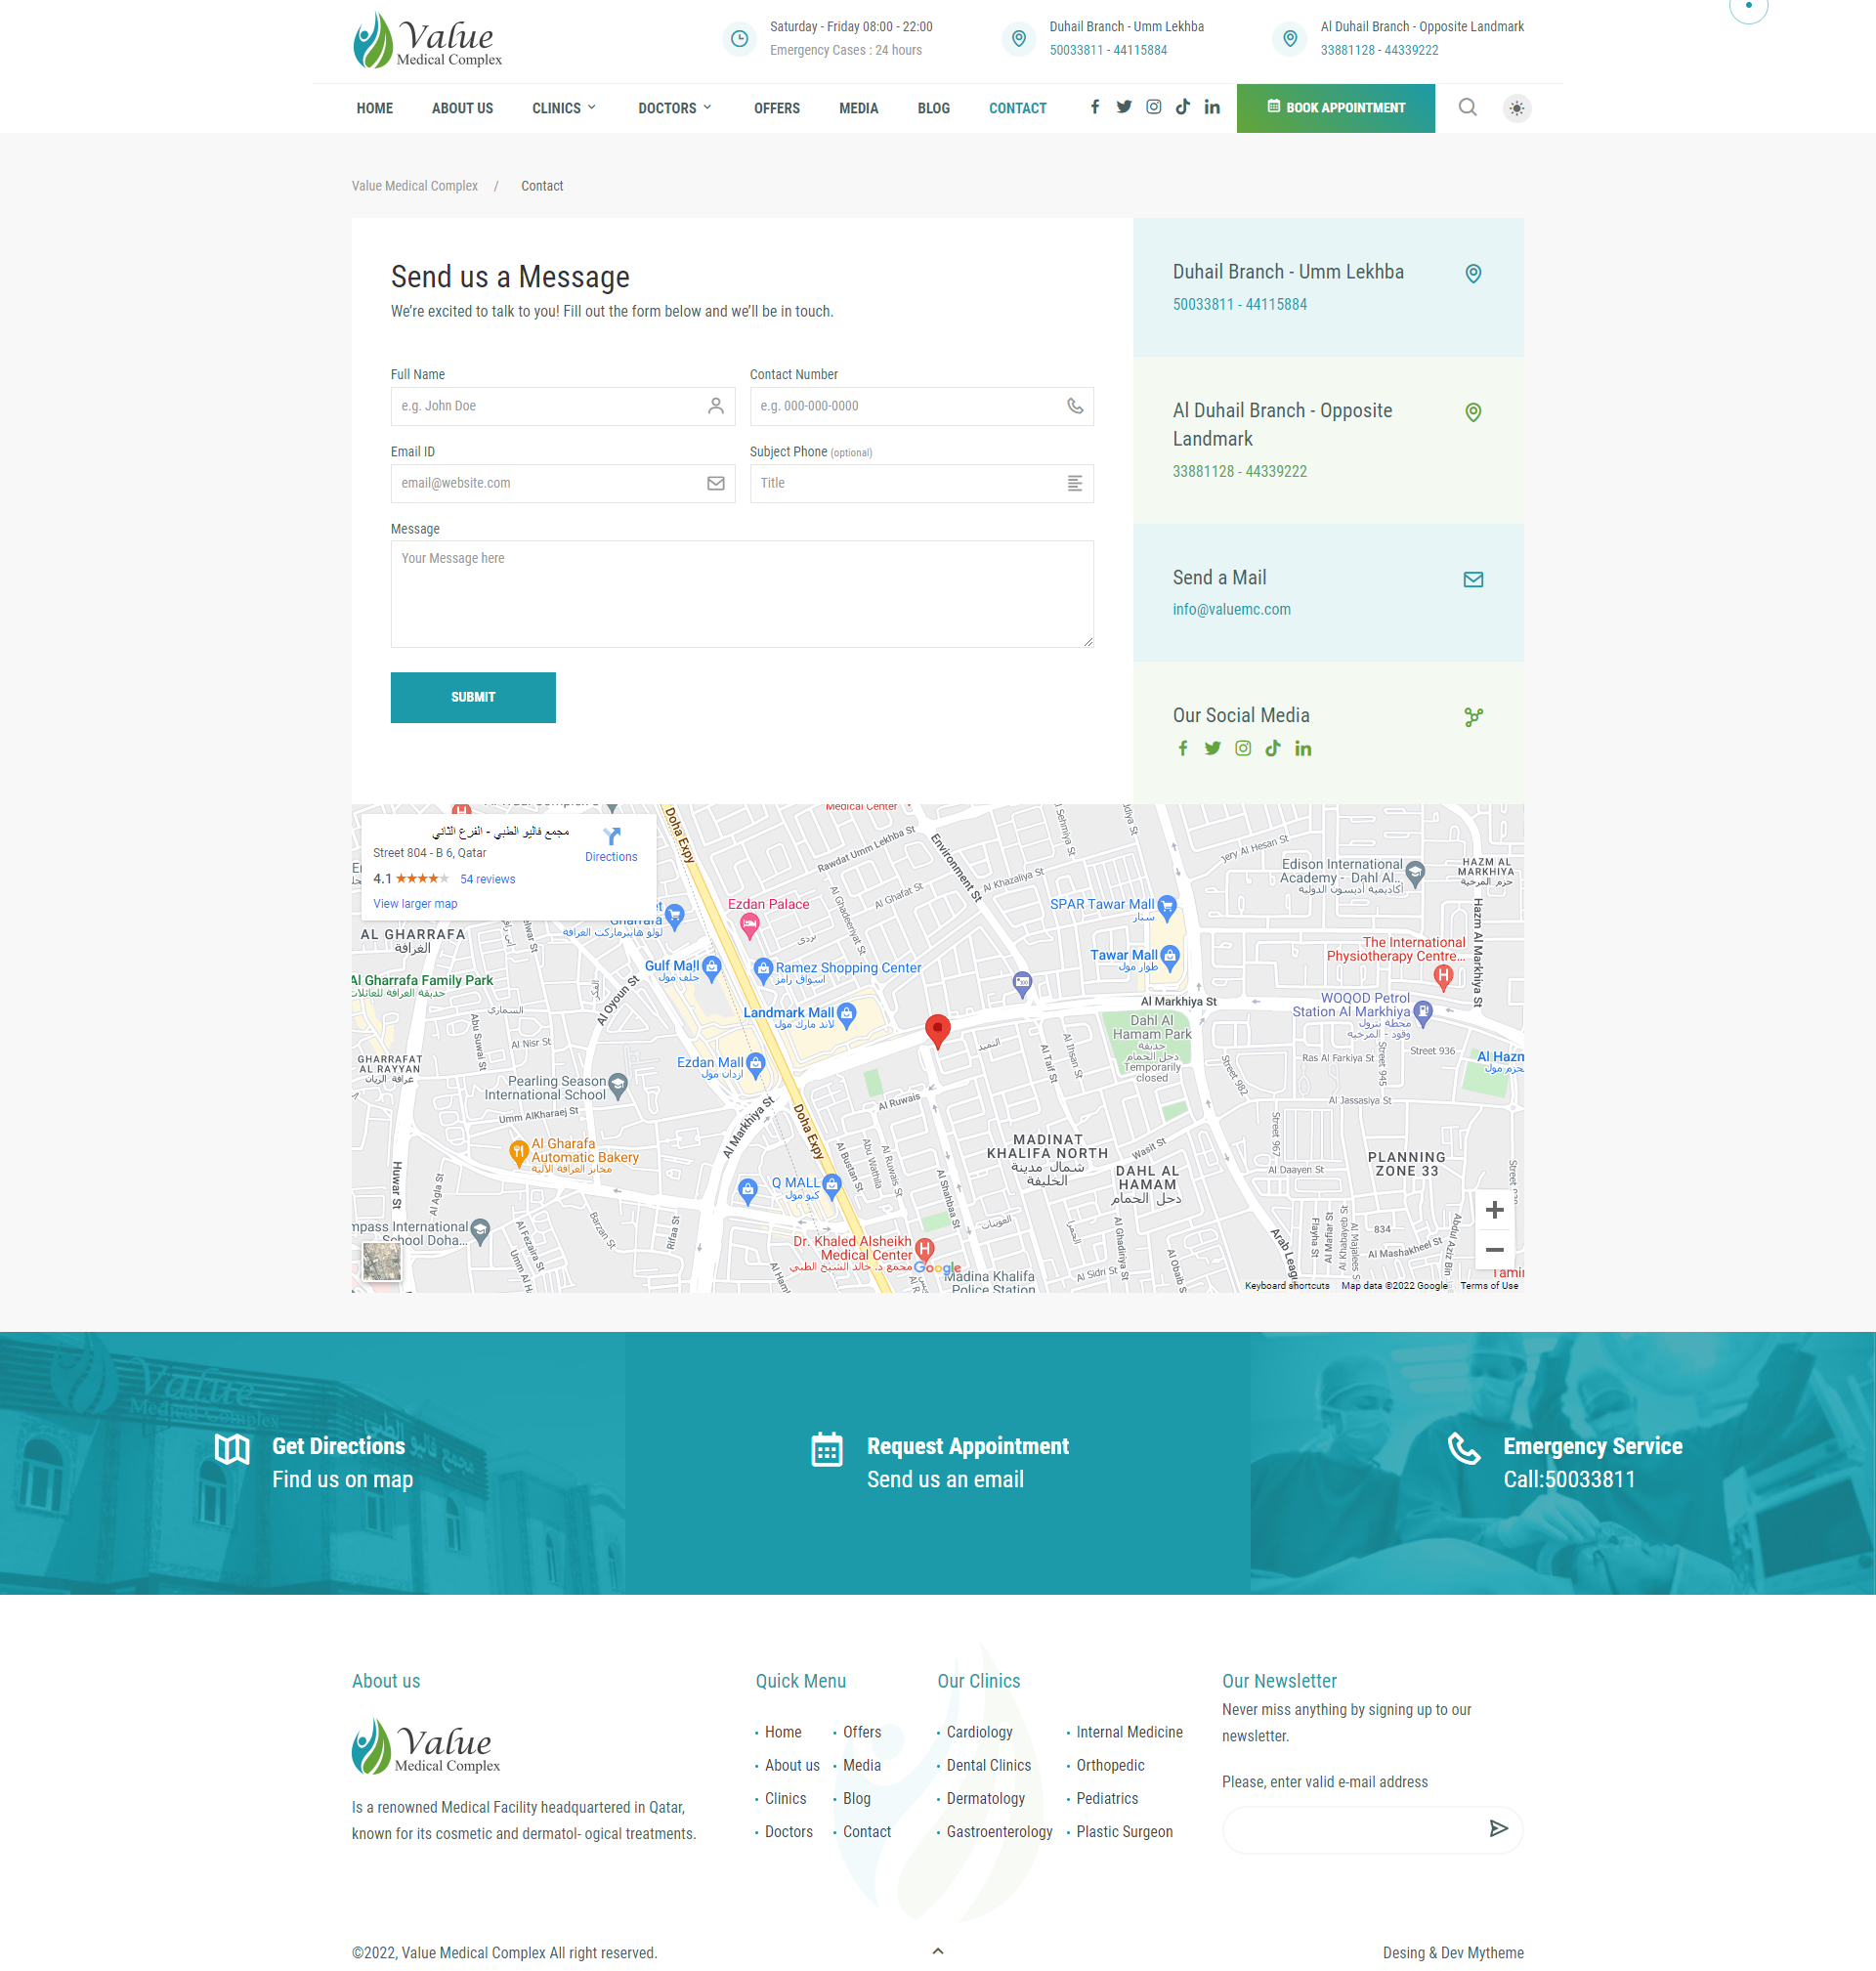
Task: Expand the Doctors dropdown menu
Action: [x=675, y=108]
